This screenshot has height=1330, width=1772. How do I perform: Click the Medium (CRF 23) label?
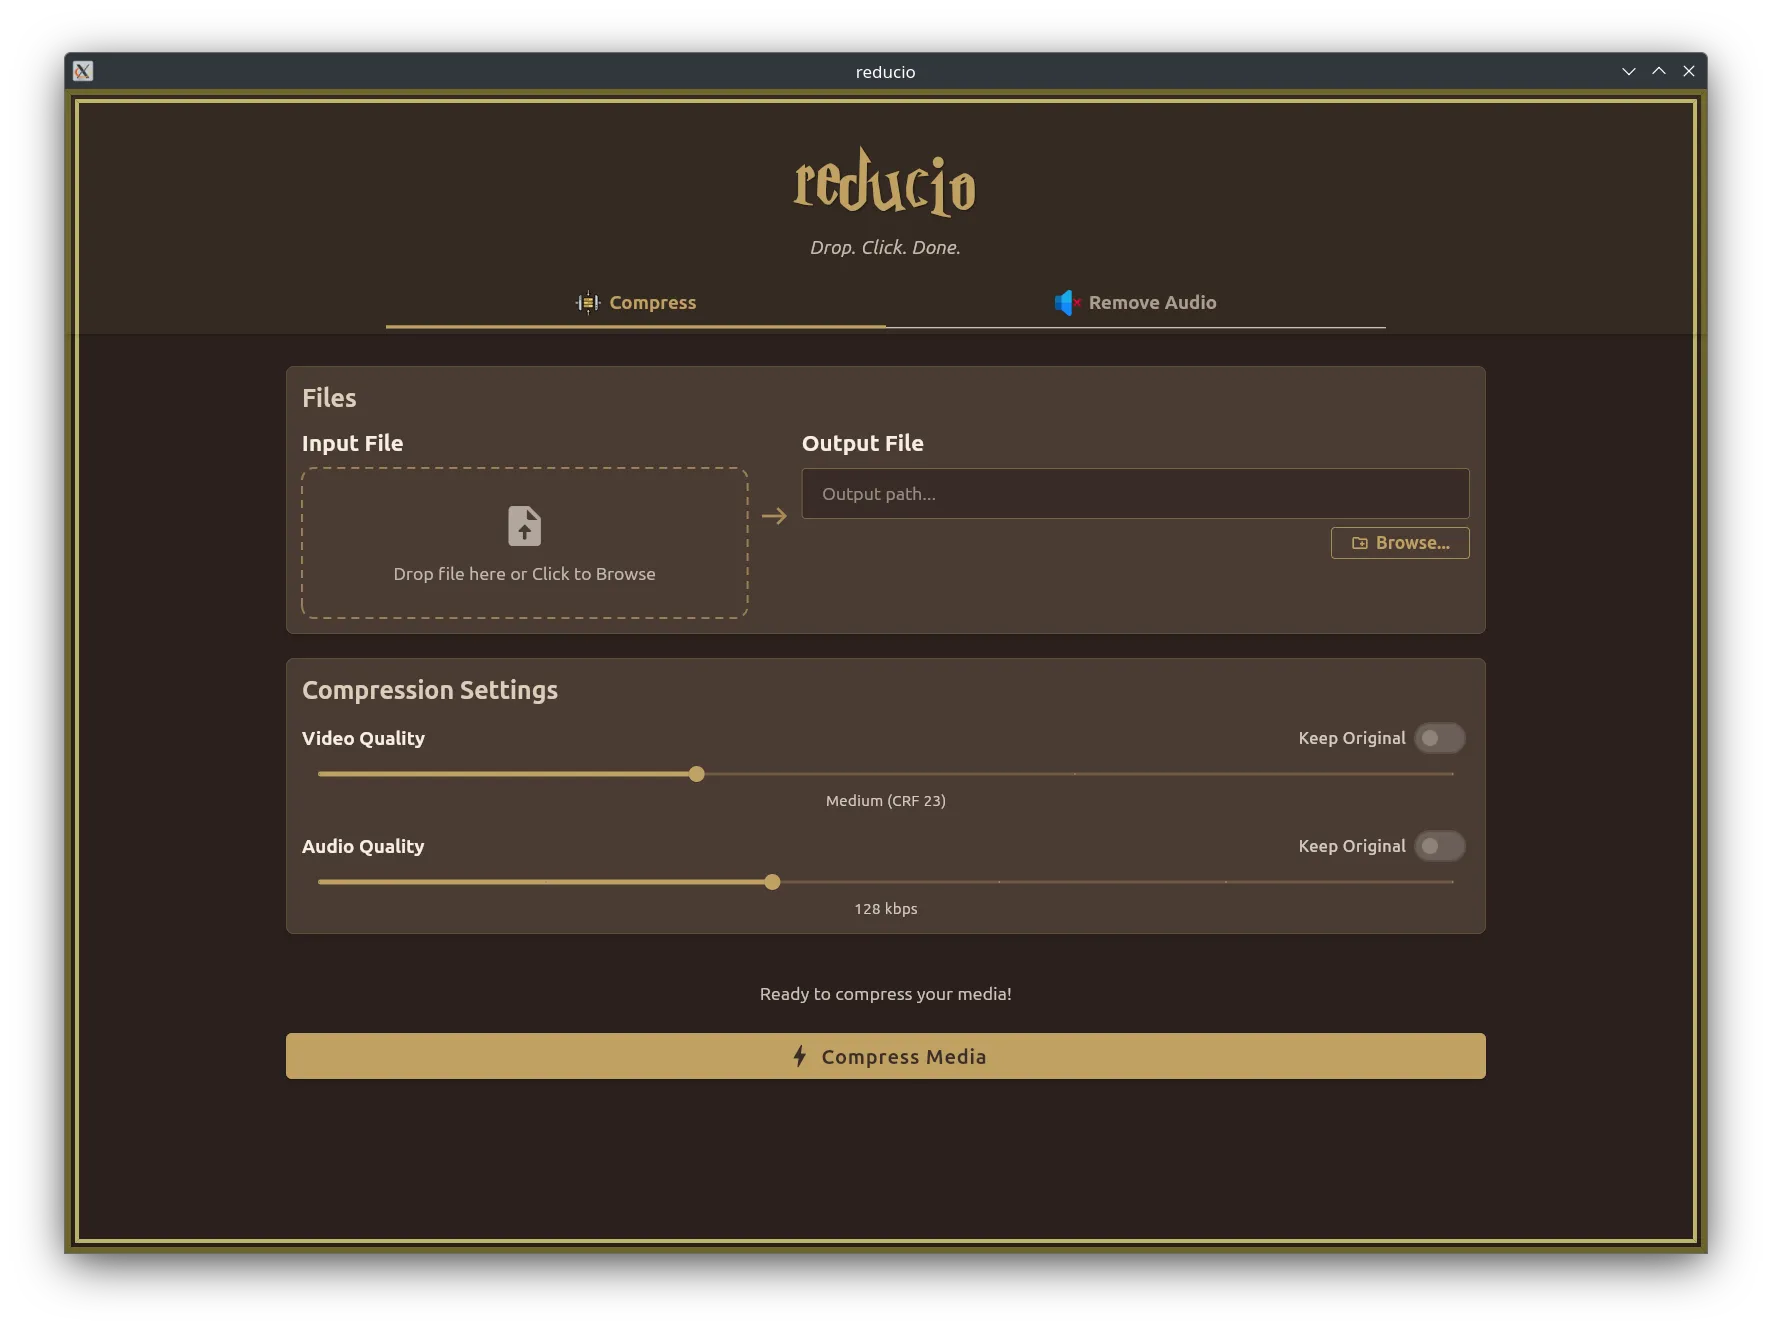886,801
